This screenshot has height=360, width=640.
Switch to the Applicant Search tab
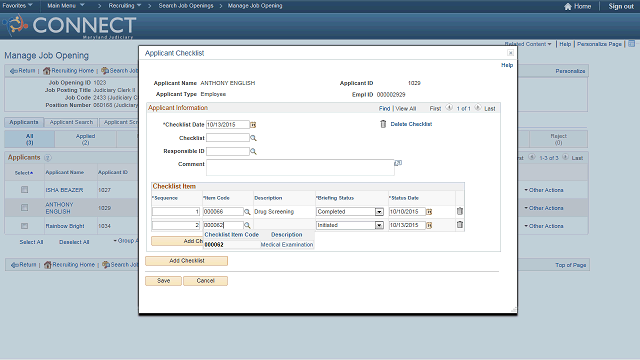point(71,122)
